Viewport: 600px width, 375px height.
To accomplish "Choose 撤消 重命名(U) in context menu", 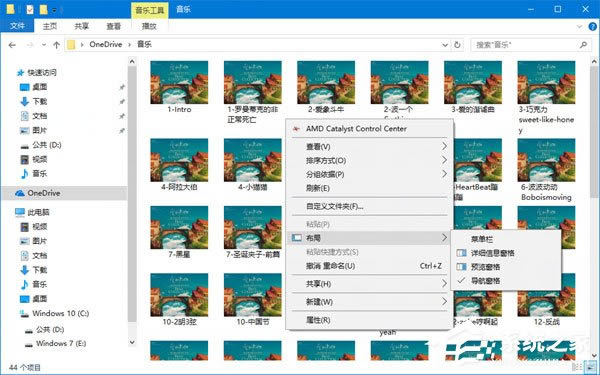I will coord(331,266).
